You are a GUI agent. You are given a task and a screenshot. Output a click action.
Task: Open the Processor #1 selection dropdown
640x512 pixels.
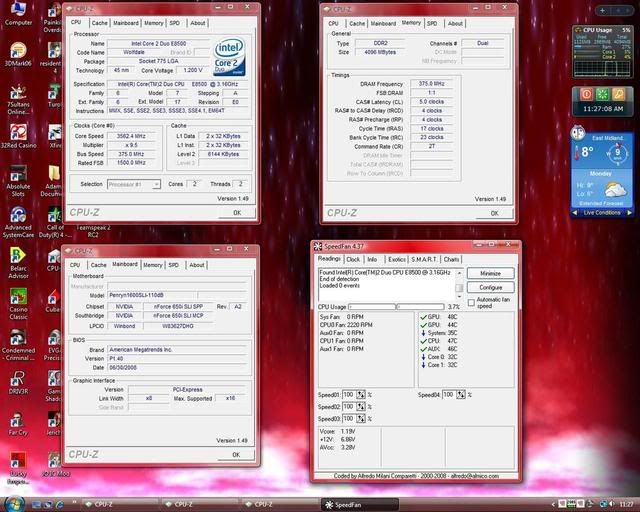click(x=156, y=185)
